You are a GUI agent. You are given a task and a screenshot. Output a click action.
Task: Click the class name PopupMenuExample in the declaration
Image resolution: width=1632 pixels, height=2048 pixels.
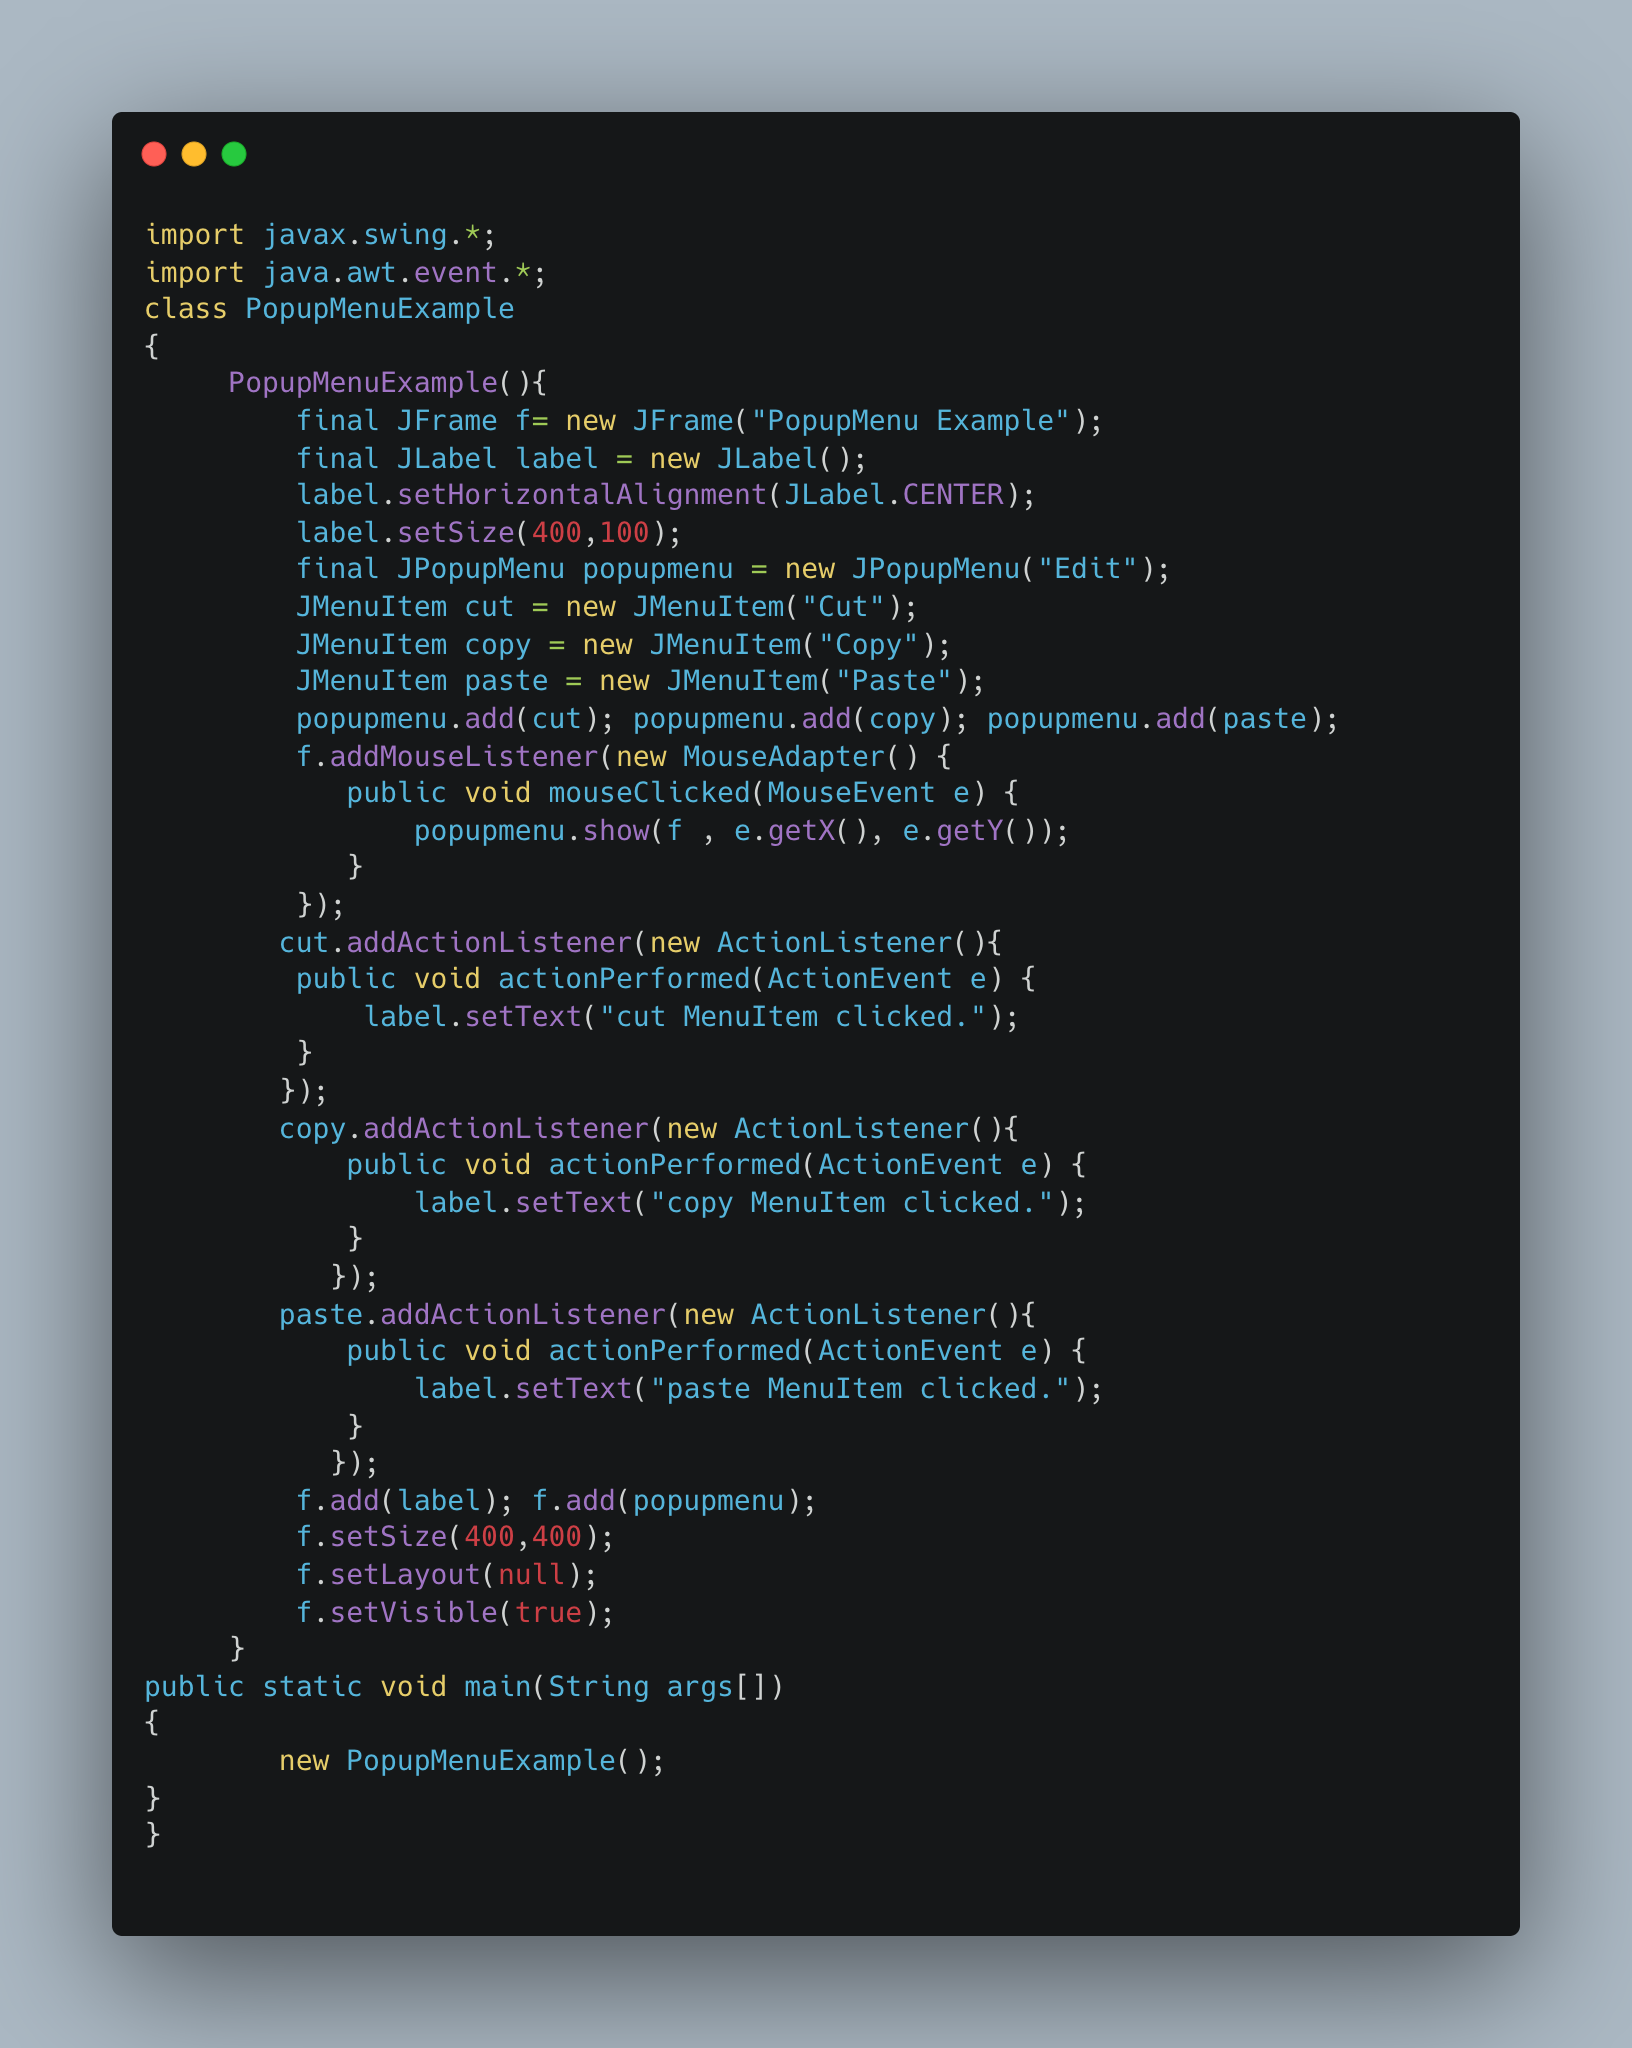click(x=380, y=309)
